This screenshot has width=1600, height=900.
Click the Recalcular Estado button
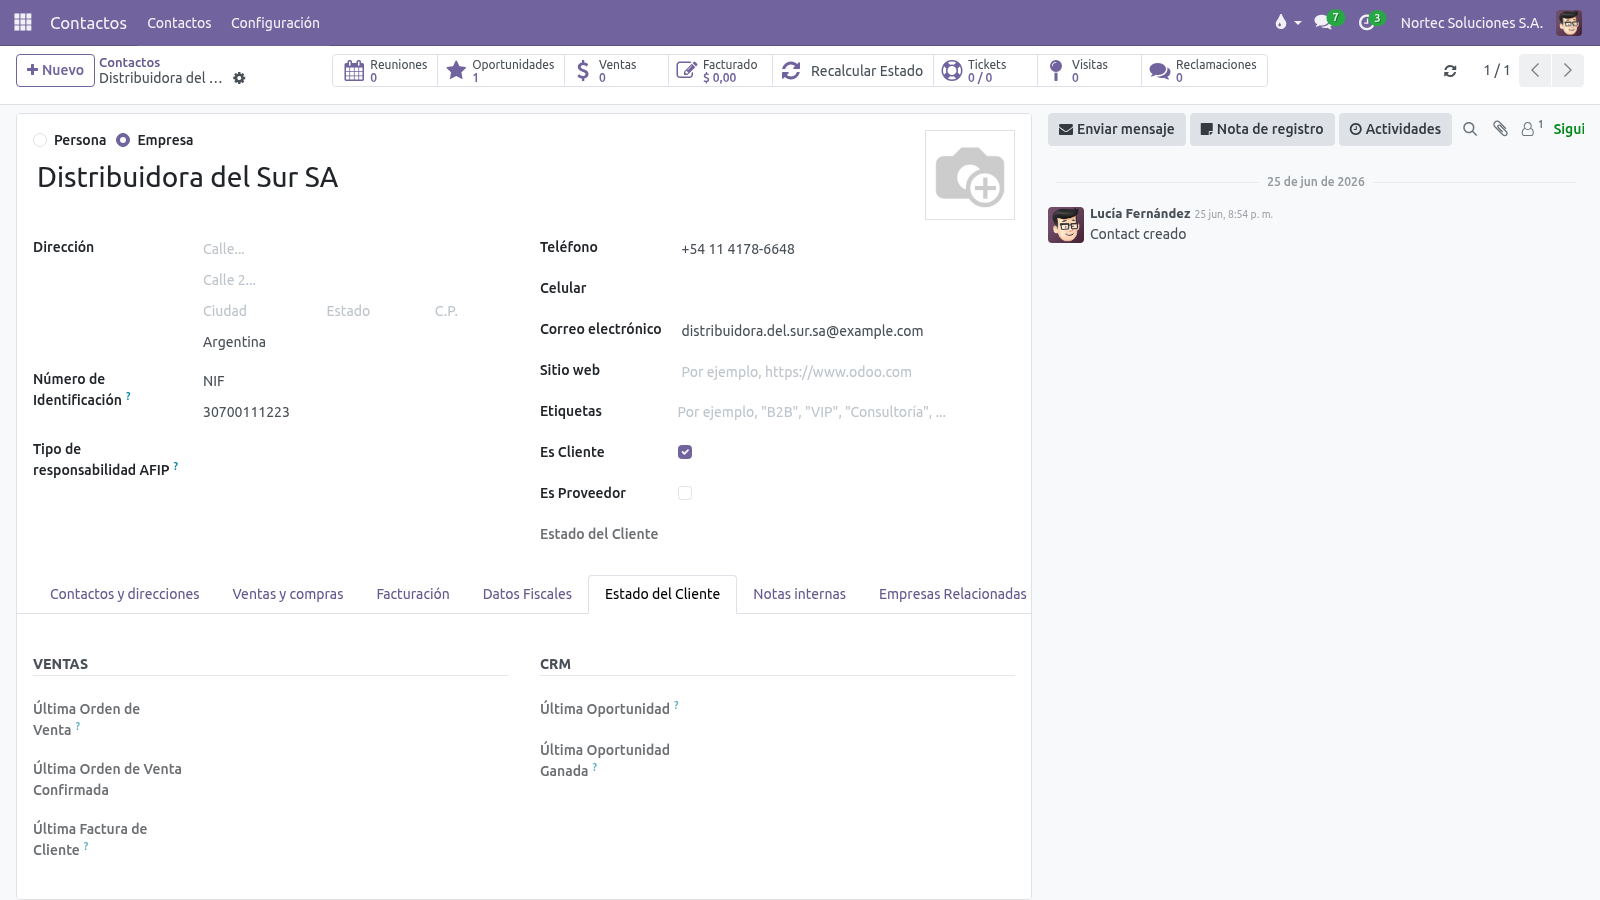(853, 71)
